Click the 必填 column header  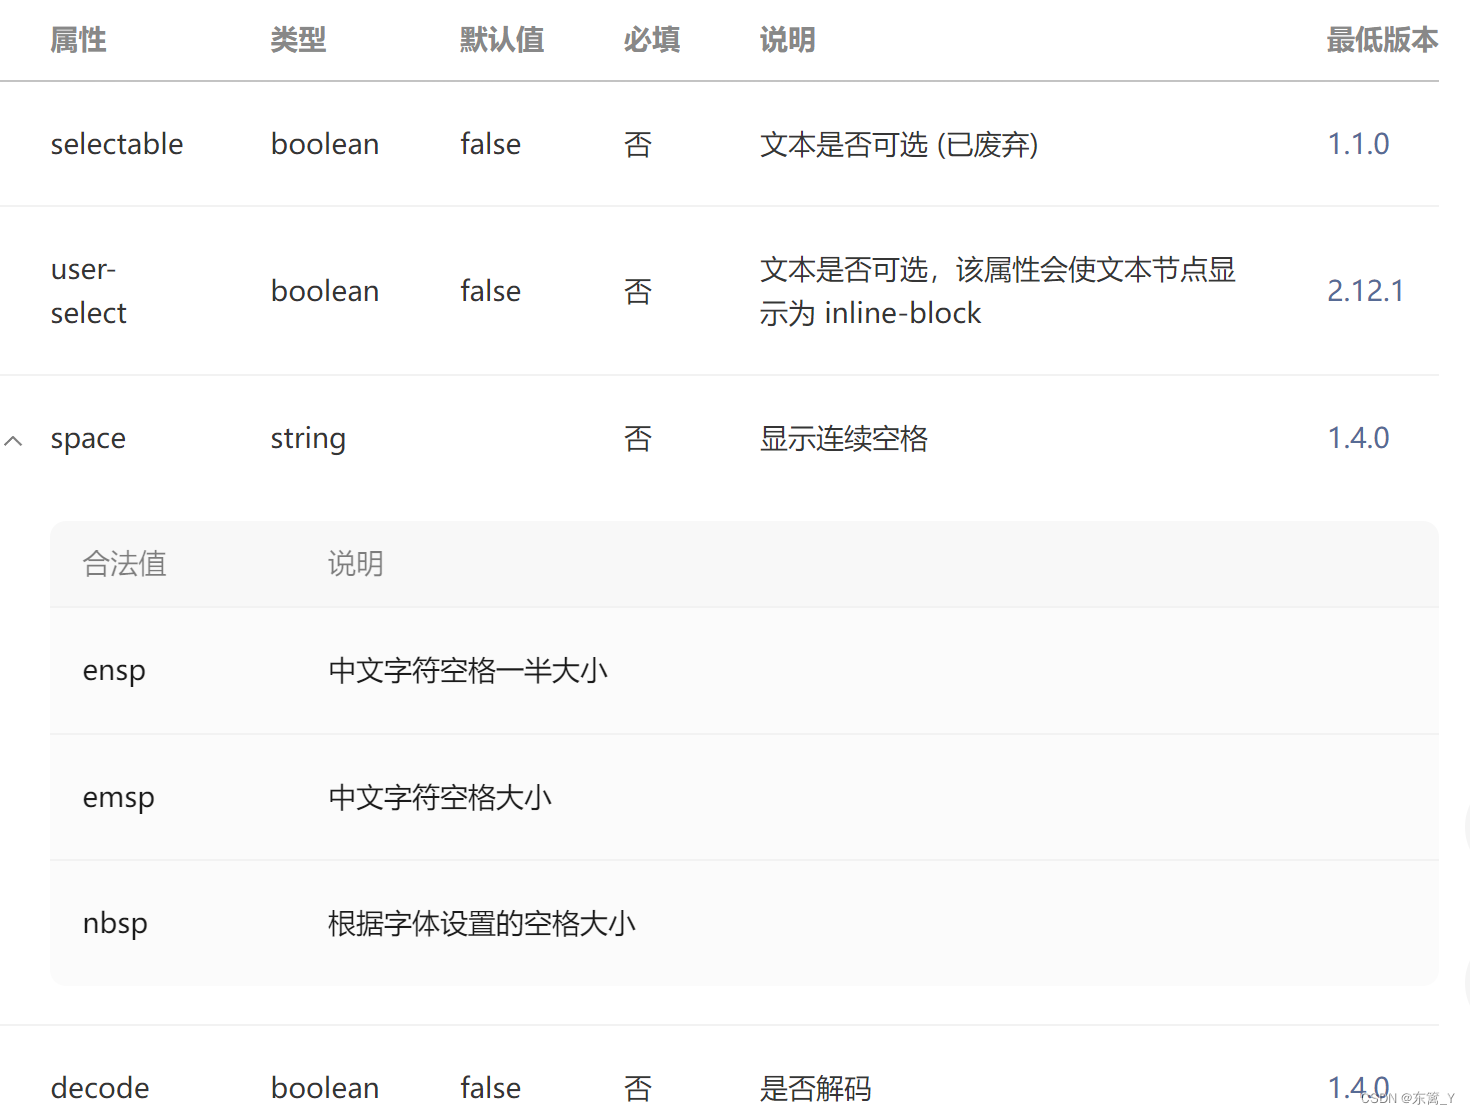click(651, 40)
